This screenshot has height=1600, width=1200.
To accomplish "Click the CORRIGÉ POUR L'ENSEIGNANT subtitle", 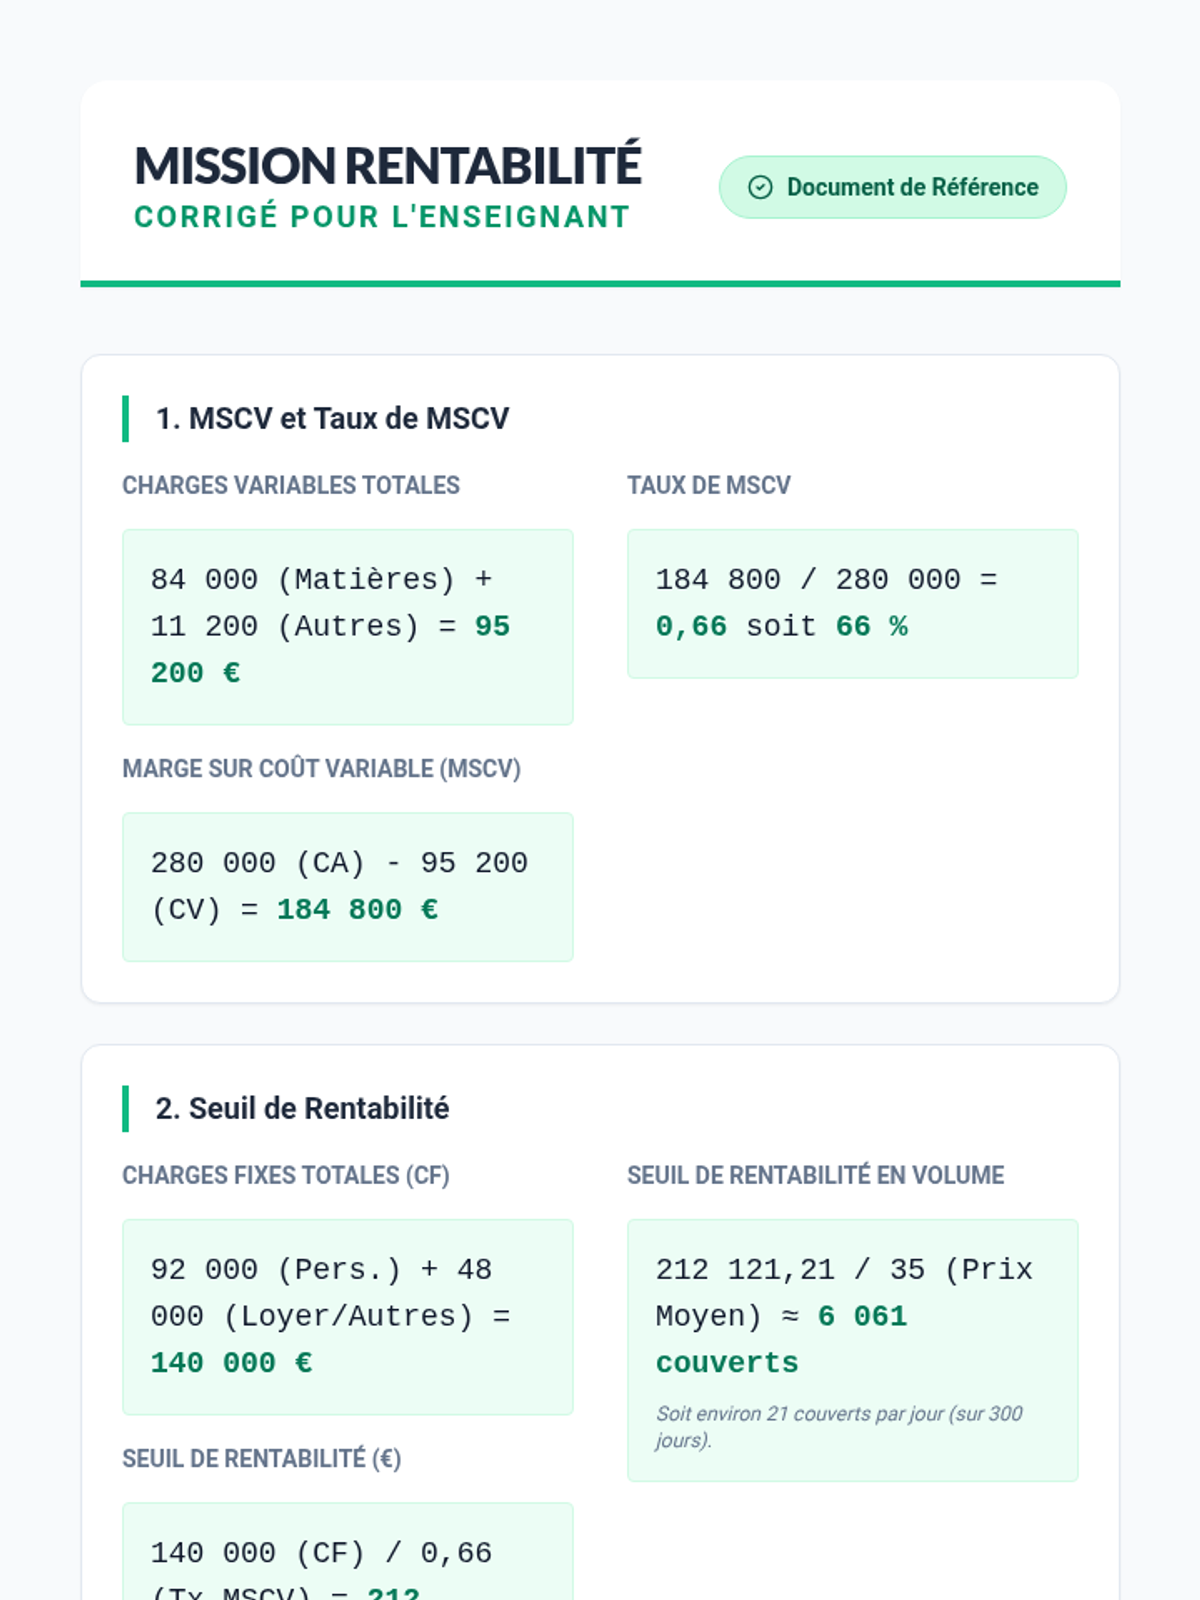I will pyautogui.click(x=382, y=217).
